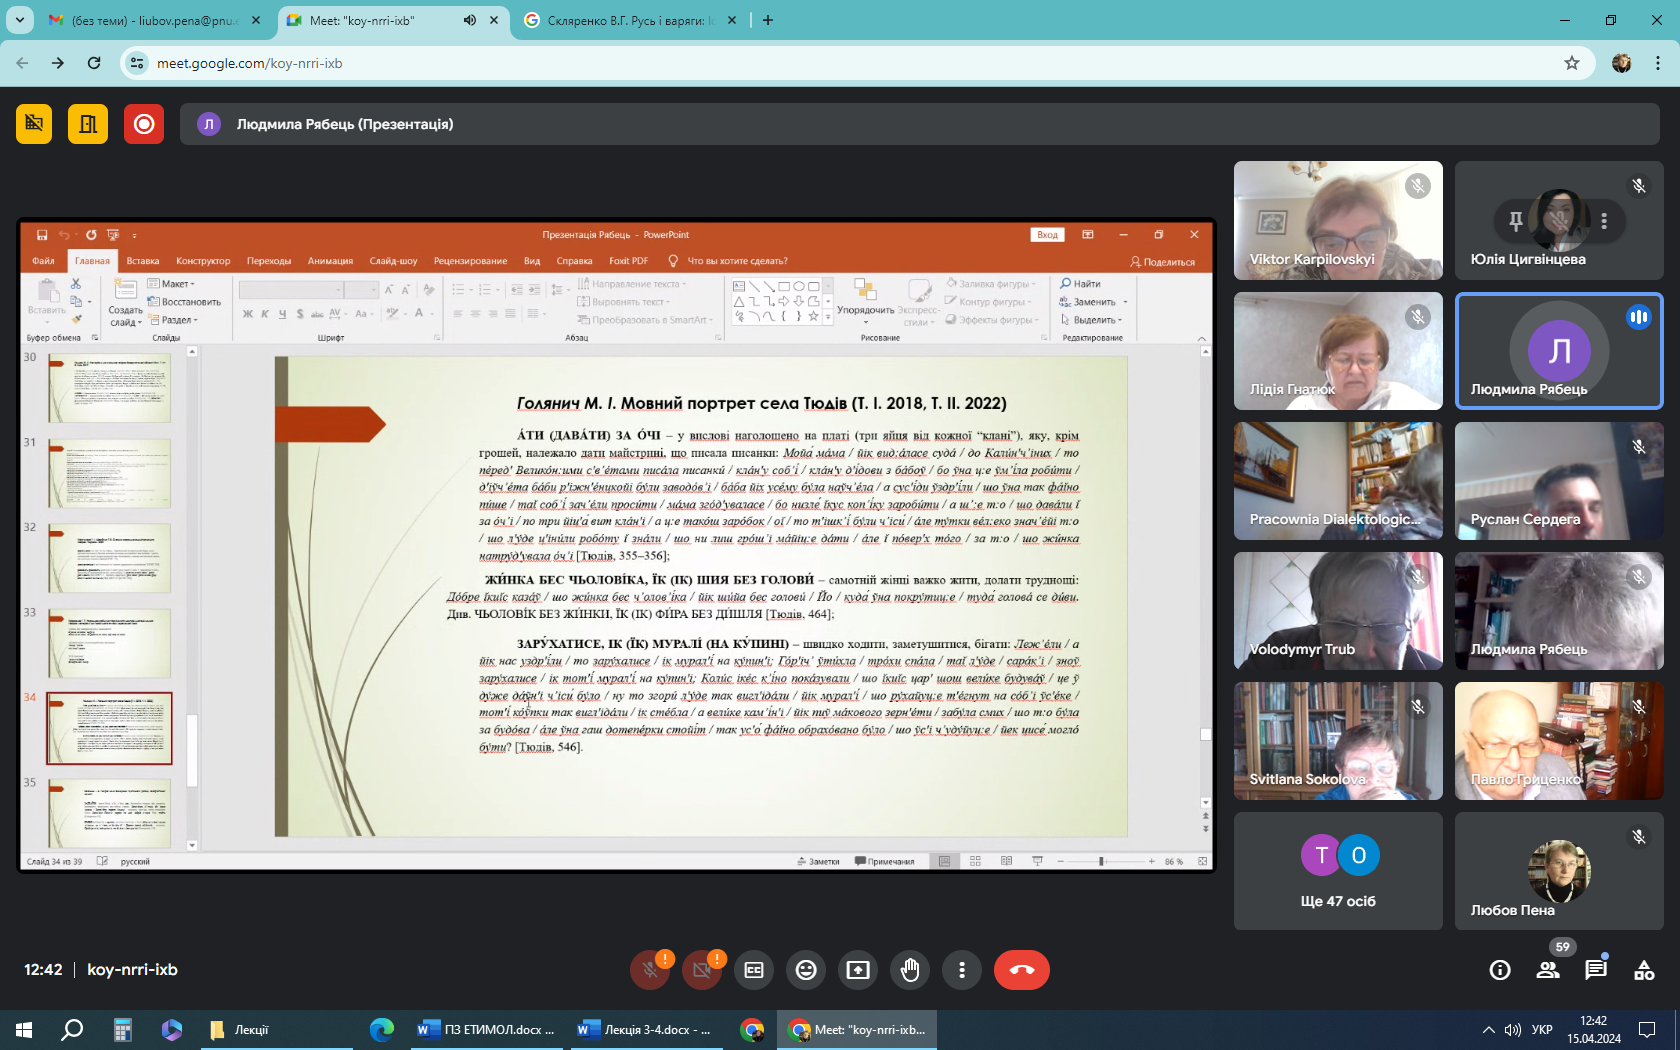Open the activities shapes icon
Screen dimensions: 1680x1050
click(1644, 970)
